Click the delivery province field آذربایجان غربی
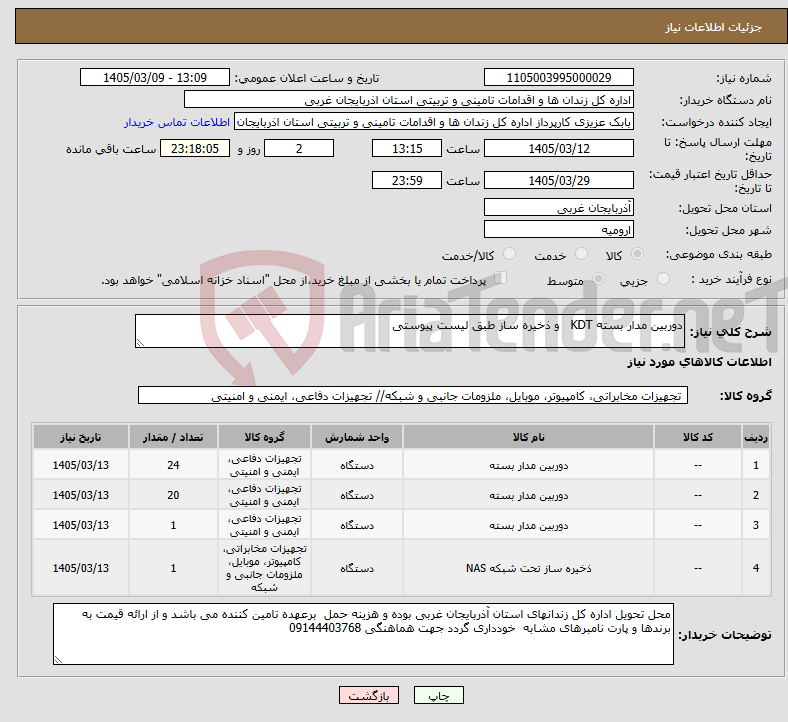 coord(558,208)
